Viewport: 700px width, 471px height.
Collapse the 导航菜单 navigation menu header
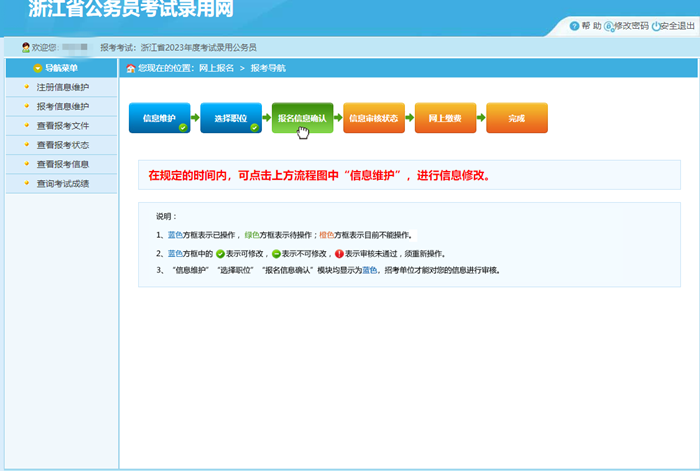pos(60,68)
